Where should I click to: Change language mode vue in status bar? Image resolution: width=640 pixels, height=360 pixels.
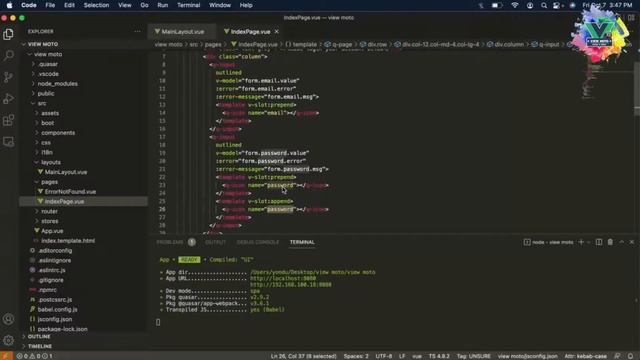(417, 356)
